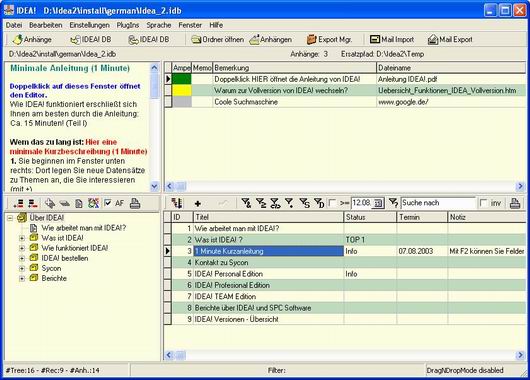Click the 'TOP 1' status cell
Screen dimensions: 530x380
(x=370, y=240)
